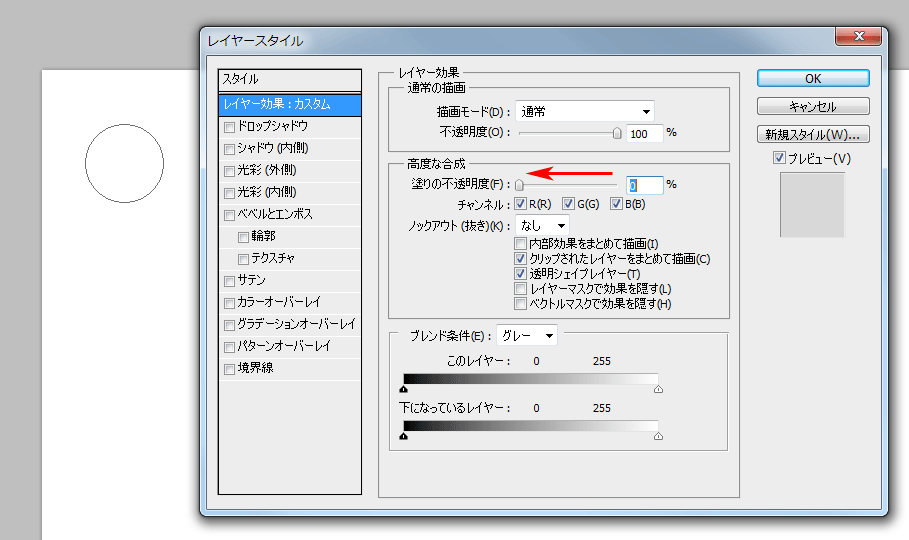The image size is (909, 540).
Task: Enable ベクトルマスクで効果を隠す(H) checkbox
Action: coord(520,304)
